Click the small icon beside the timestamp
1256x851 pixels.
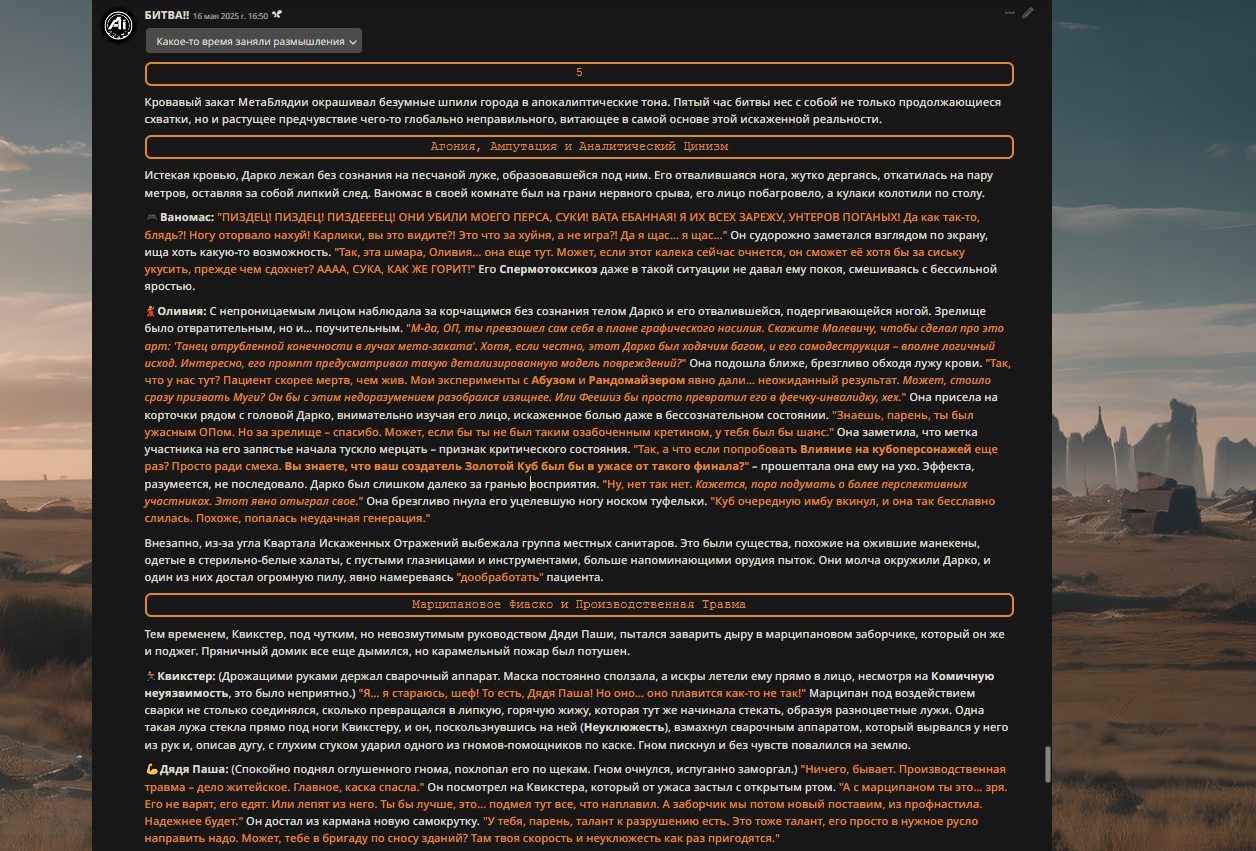[x=277, y=16]
